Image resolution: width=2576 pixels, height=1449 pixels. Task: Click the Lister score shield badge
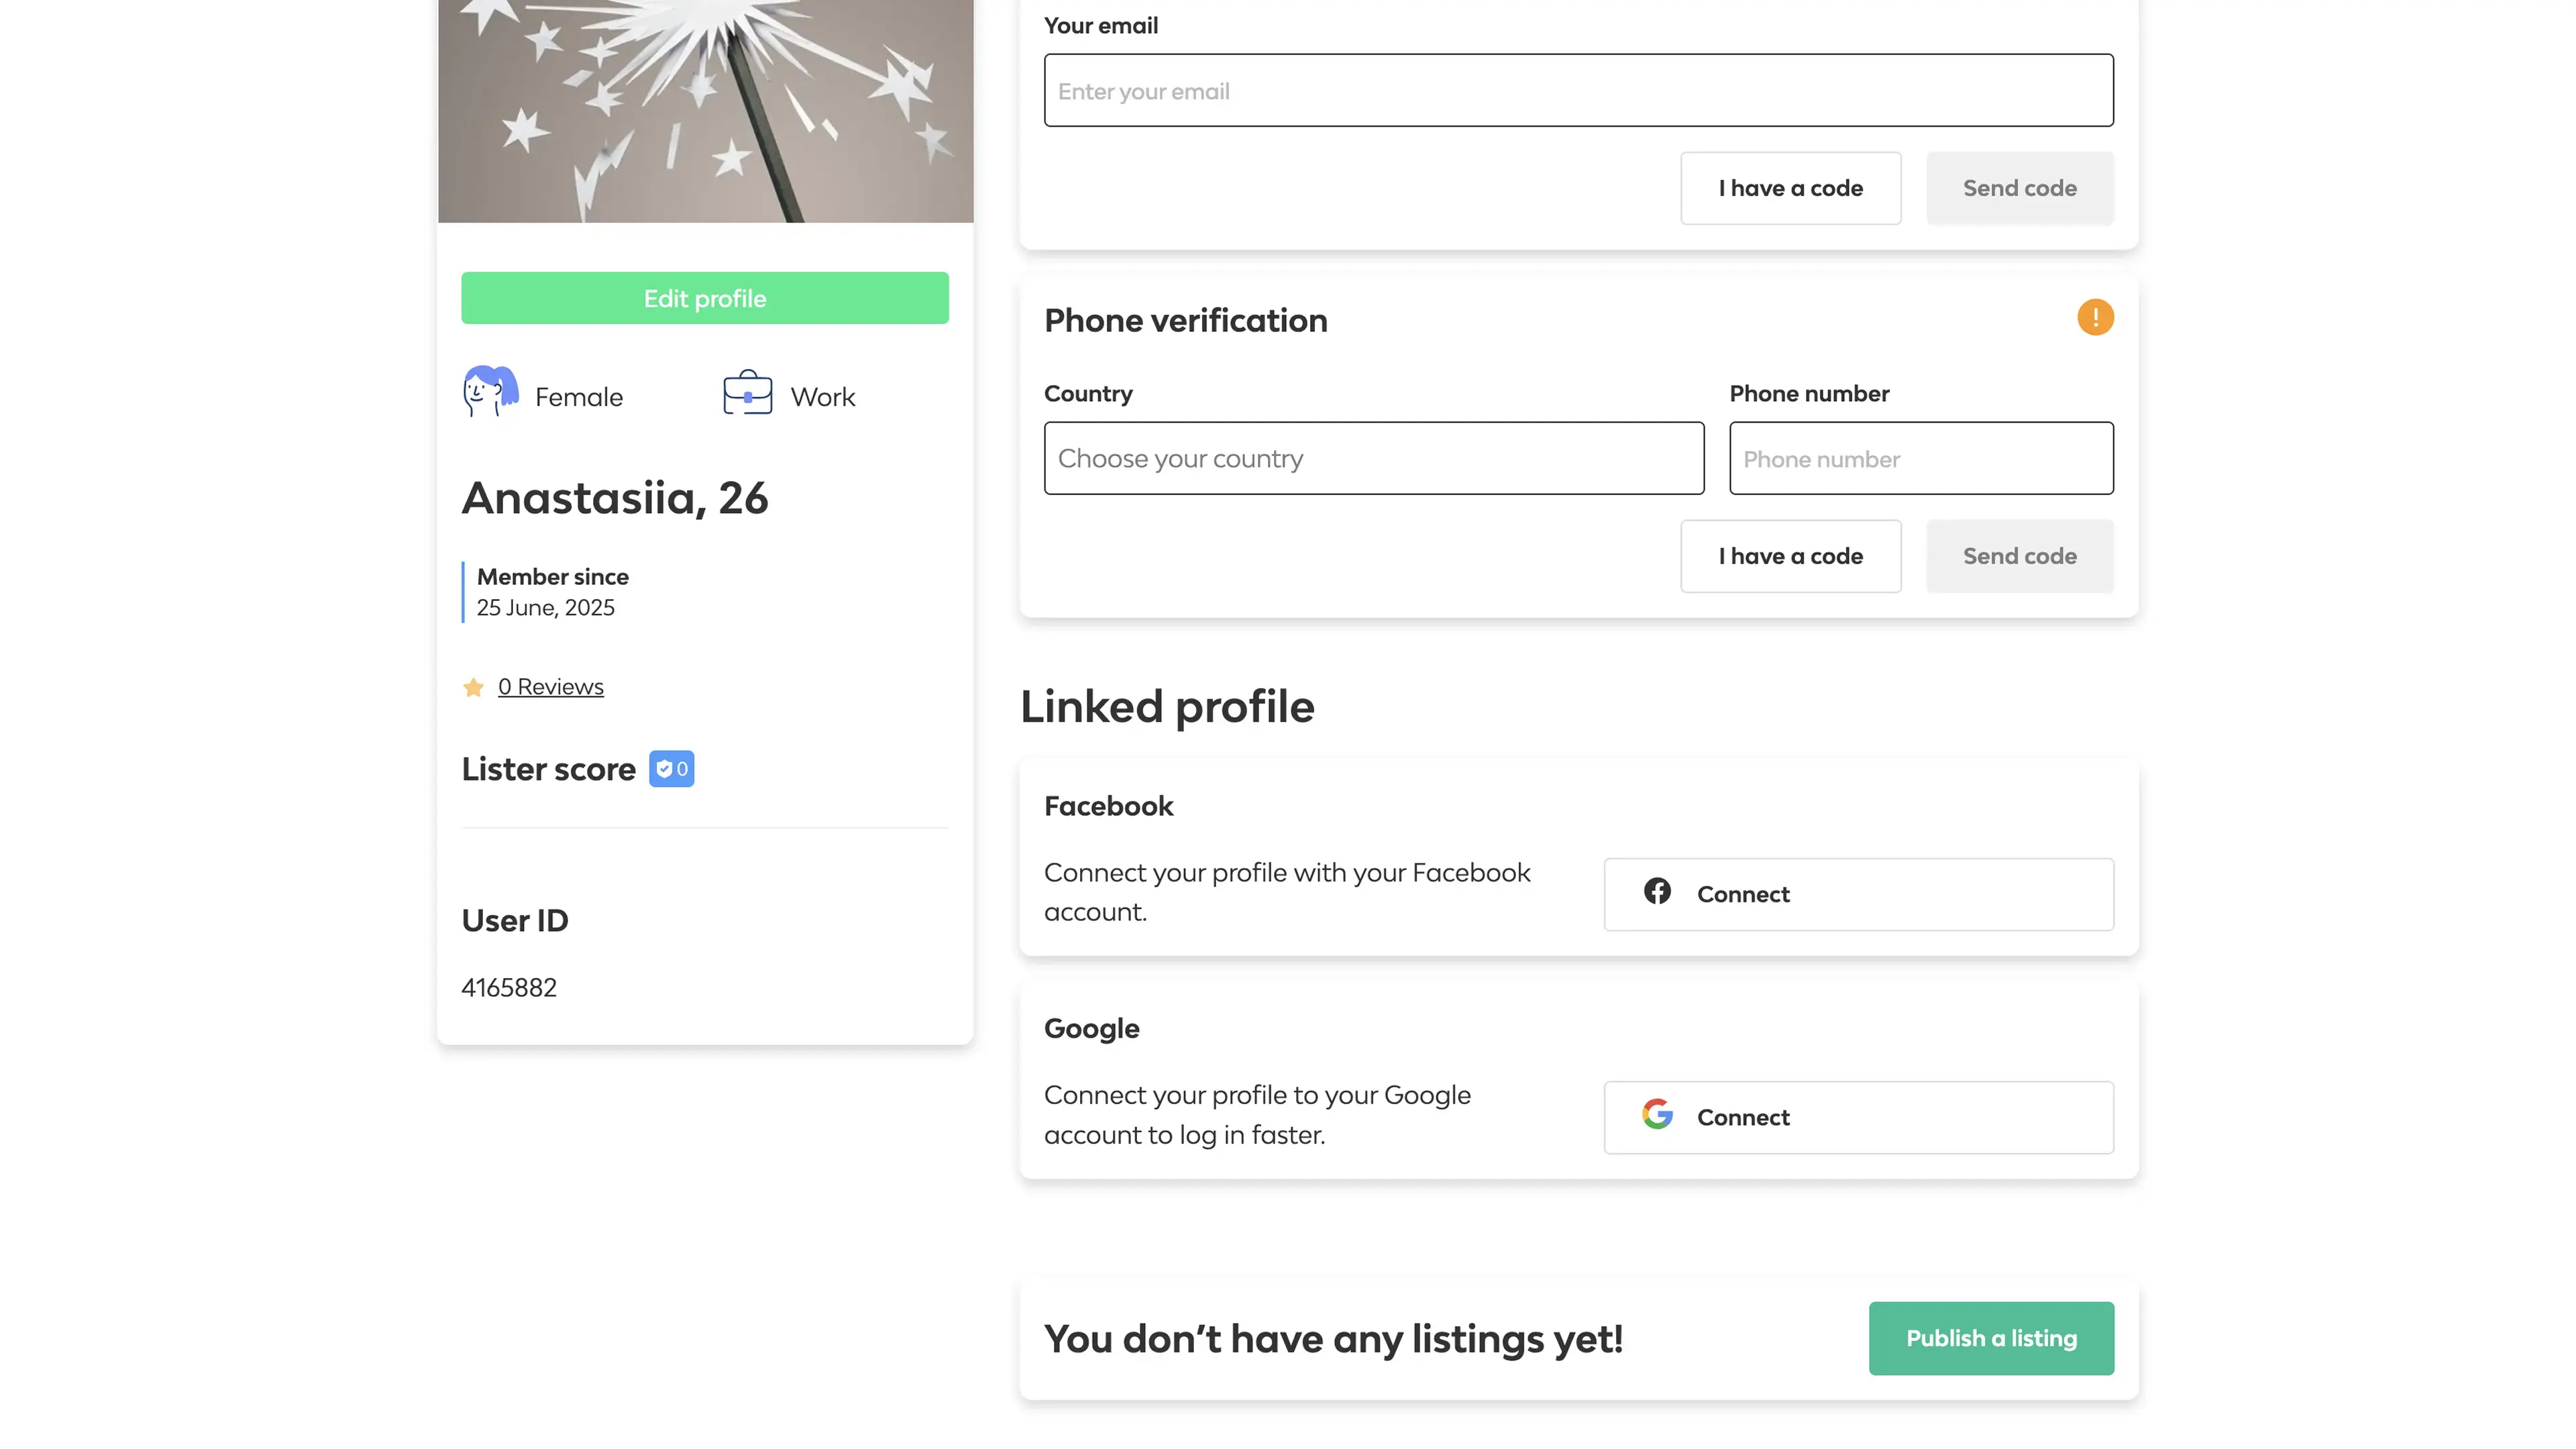(671, 769)
